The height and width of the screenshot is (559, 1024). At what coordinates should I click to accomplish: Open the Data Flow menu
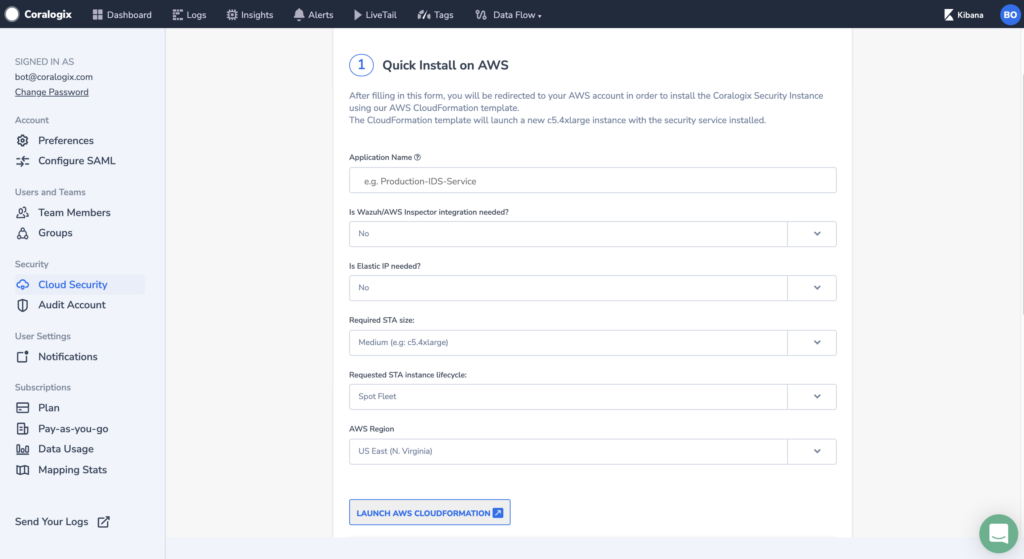[x=508, y=14]
